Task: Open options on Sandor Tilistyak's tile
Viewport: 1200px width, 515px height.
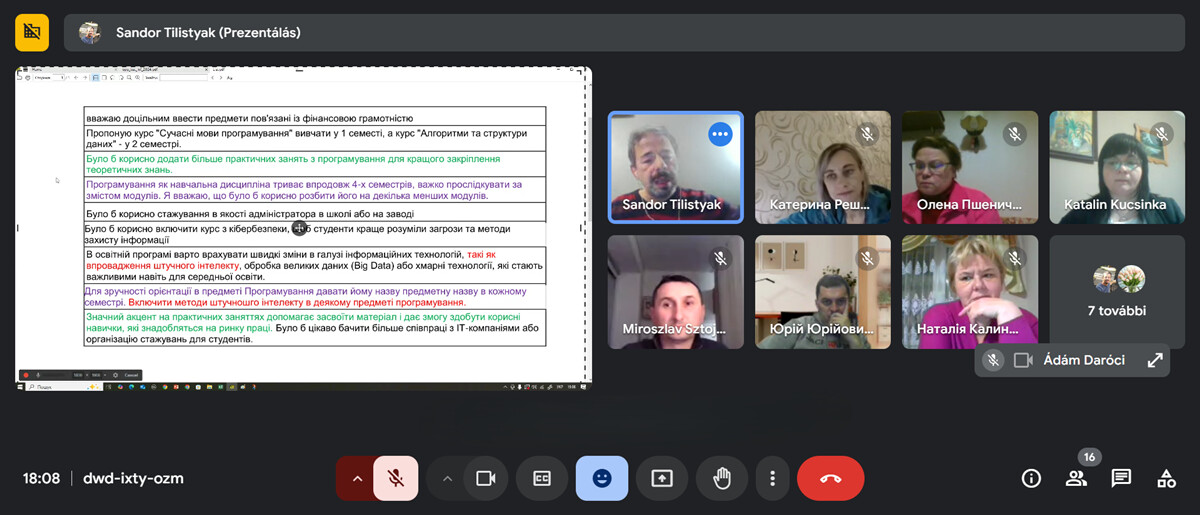Action: tap(720, 134)
